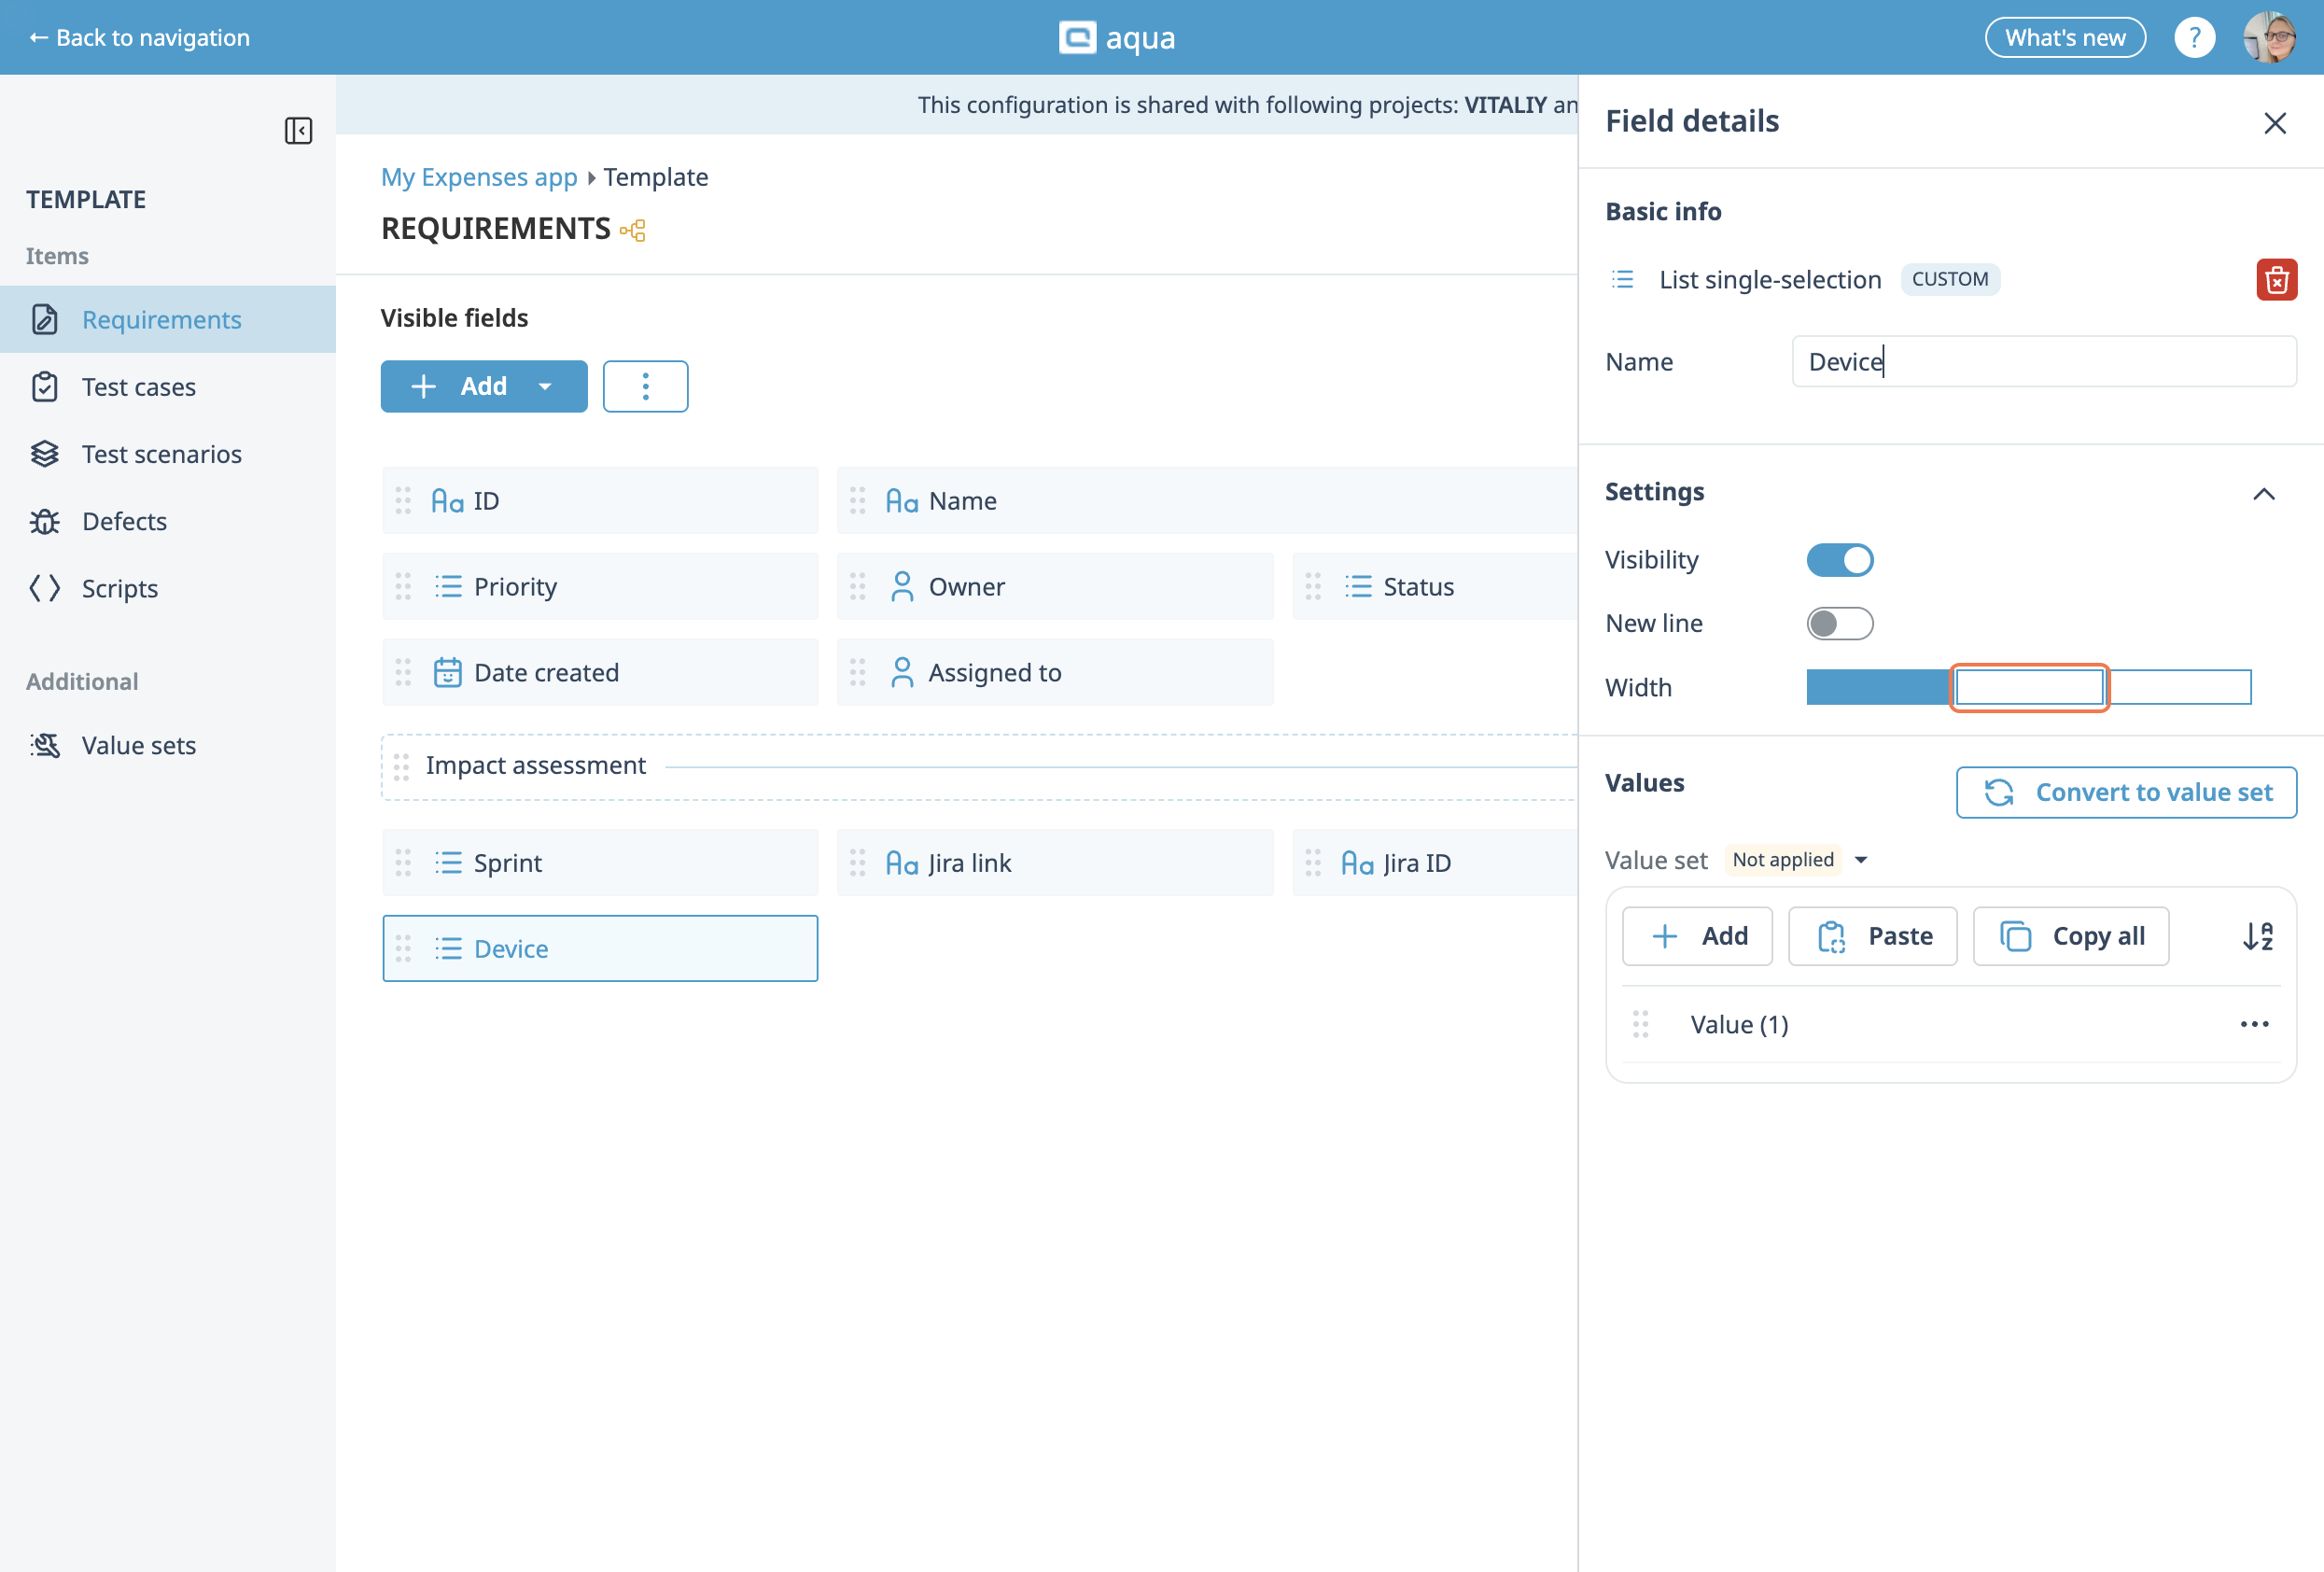Image resolution: width=2324 pixels, height=1572 pixels.
Task: Collapse the Settings section chevron
Action: (2263, 493)
